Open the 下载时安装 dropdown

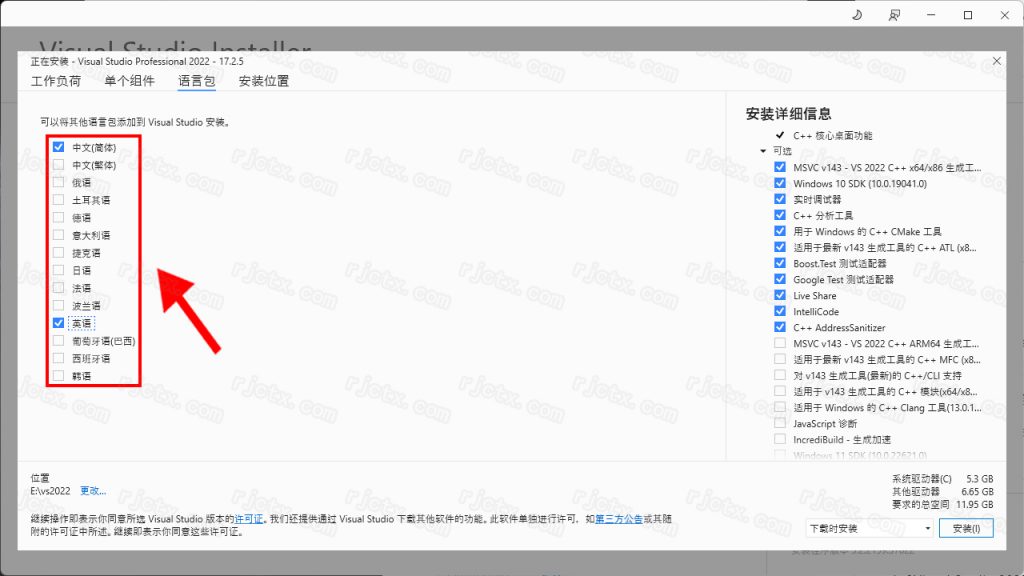pyautogui.click(x=870, y=528)
